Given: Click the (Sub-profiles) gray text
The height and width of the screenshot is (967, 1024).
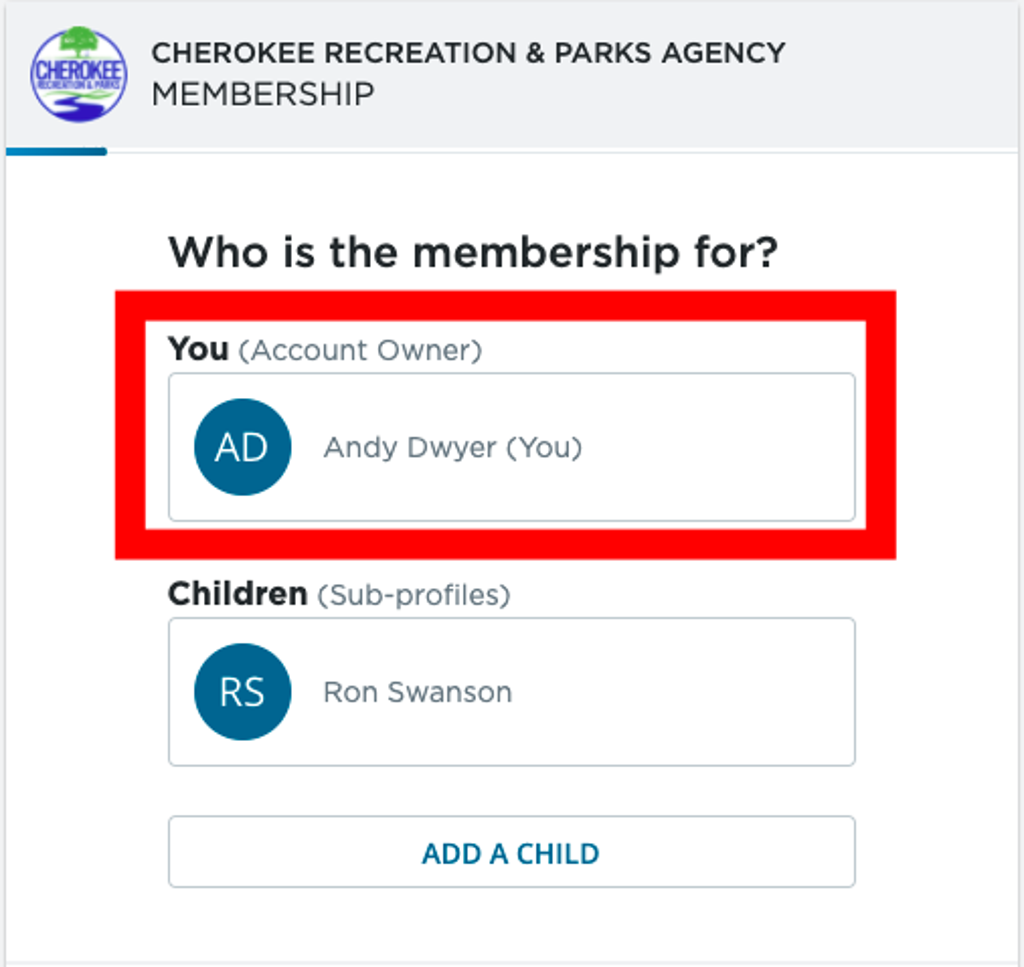Looking at the screenshot, I should coord(413,595).
